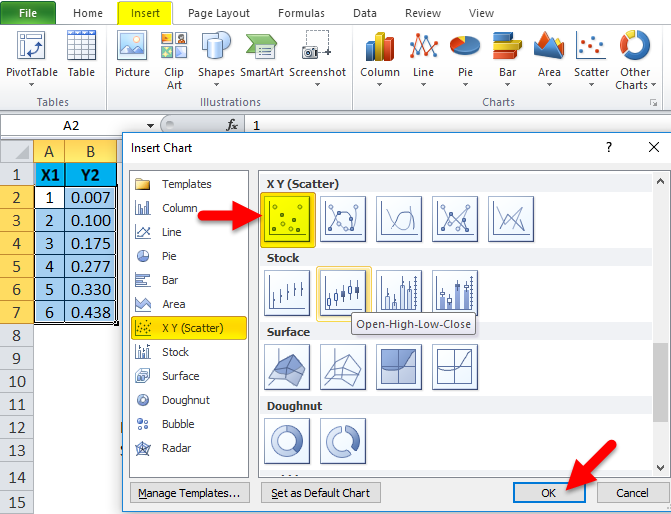The width and height of the screenshot is (671, 514).
Task: Switch to the View tab
Action: (x=481, y=13)
